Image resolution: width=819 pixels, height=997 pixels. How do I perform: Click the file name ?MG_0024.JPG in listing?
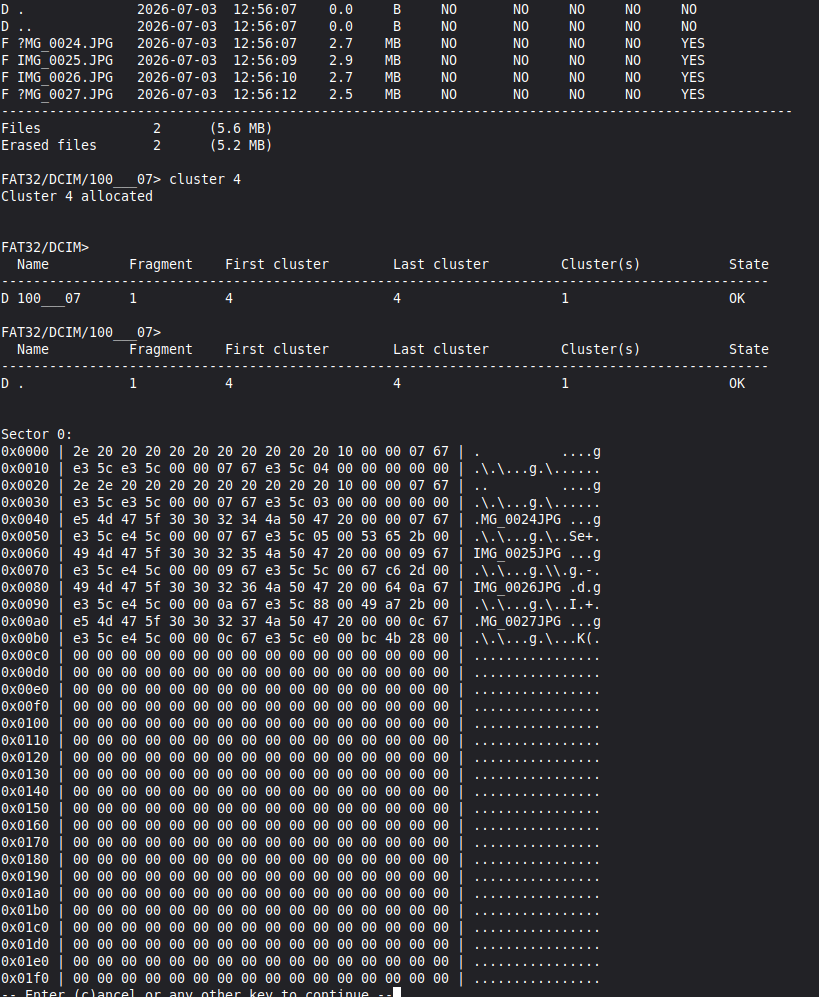point(65,43)
